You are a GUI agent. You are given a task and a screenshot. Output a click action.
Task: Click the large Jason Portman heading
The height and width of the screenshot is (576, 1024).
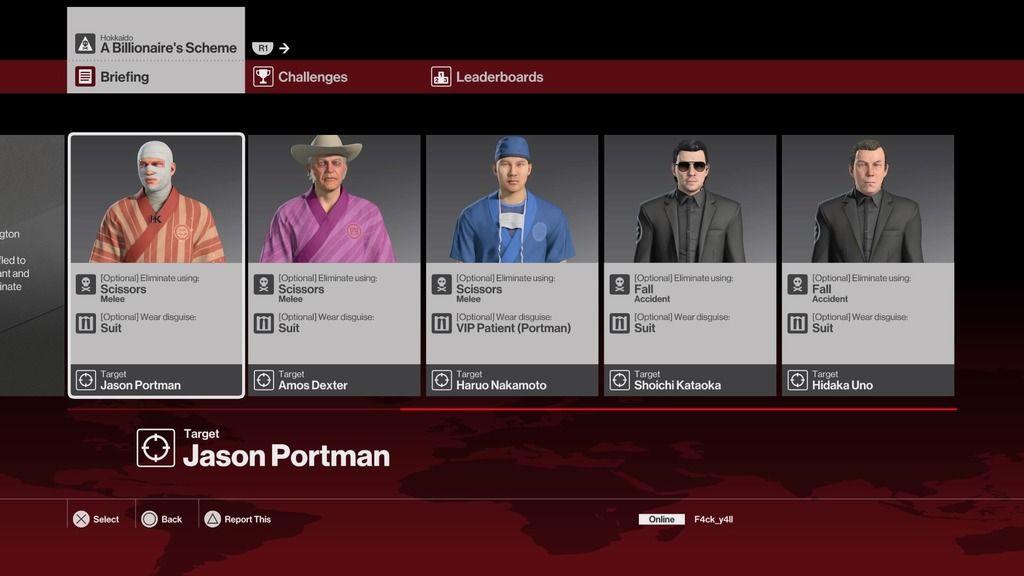(x=287, y=456)
